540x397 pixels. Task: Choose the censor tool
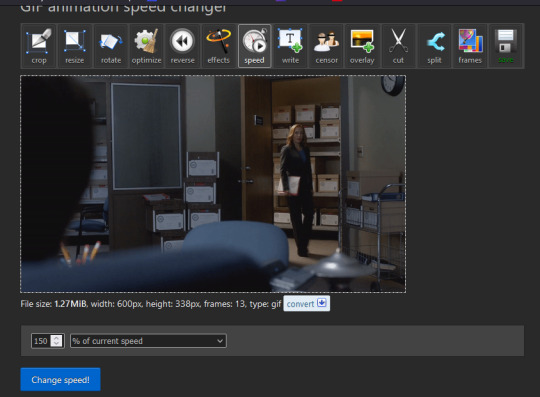tap(326, 46)
